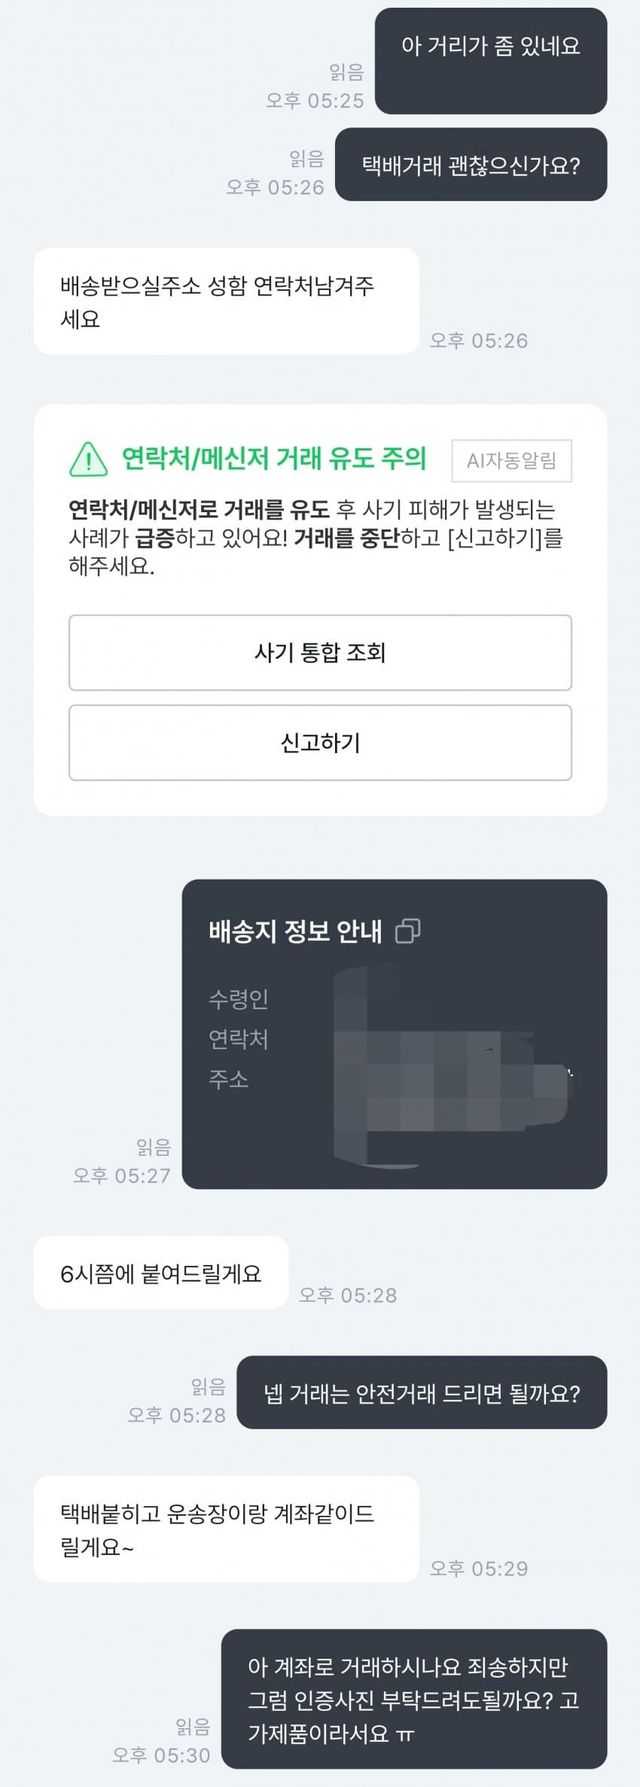Tap the 읽음 label above 오후 05:25

point(346,72)
